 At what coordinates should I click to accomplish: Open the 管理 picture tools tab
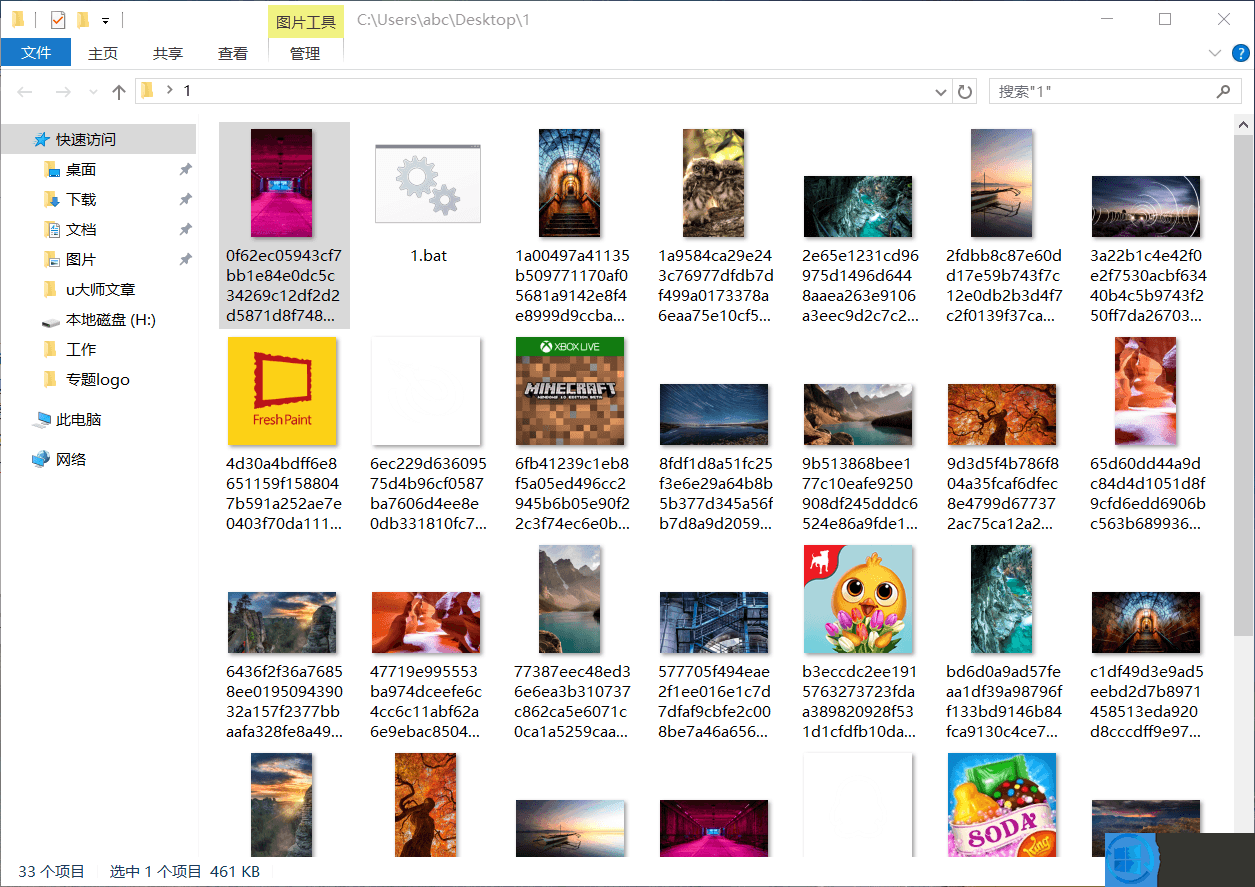point(305,54)
